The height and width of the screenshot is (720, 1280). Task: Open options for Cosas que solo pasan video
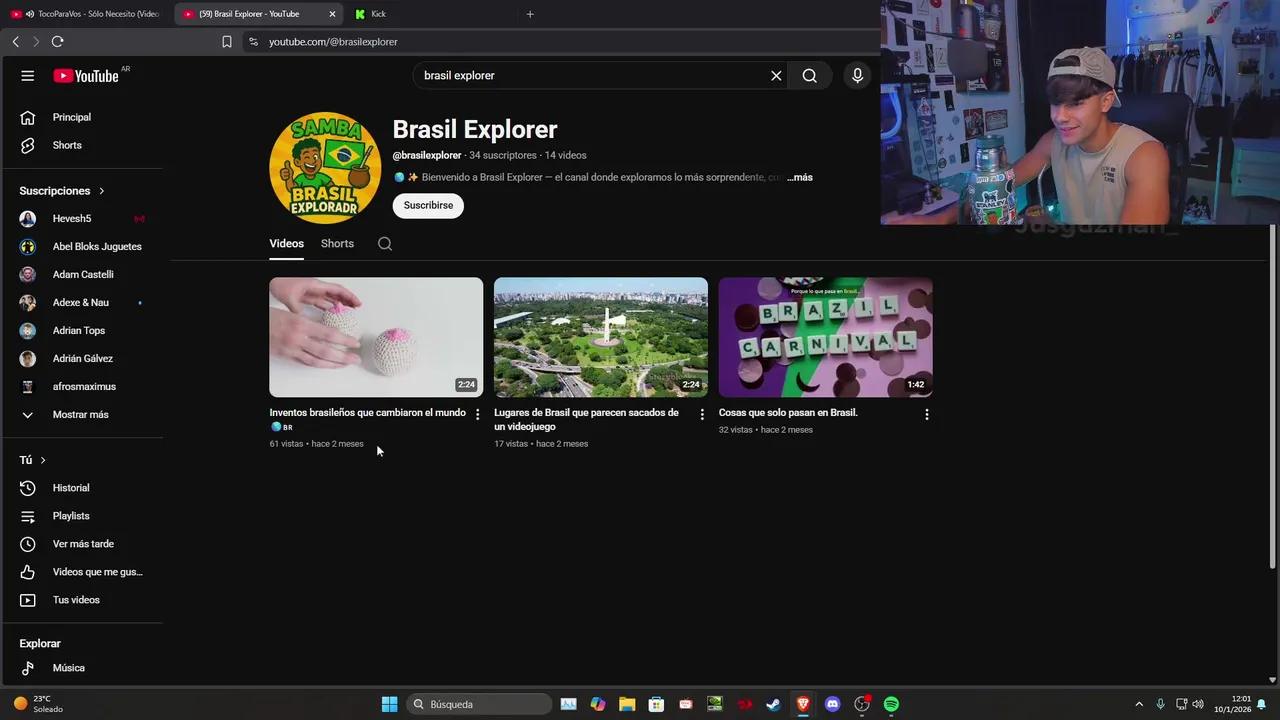927,414
